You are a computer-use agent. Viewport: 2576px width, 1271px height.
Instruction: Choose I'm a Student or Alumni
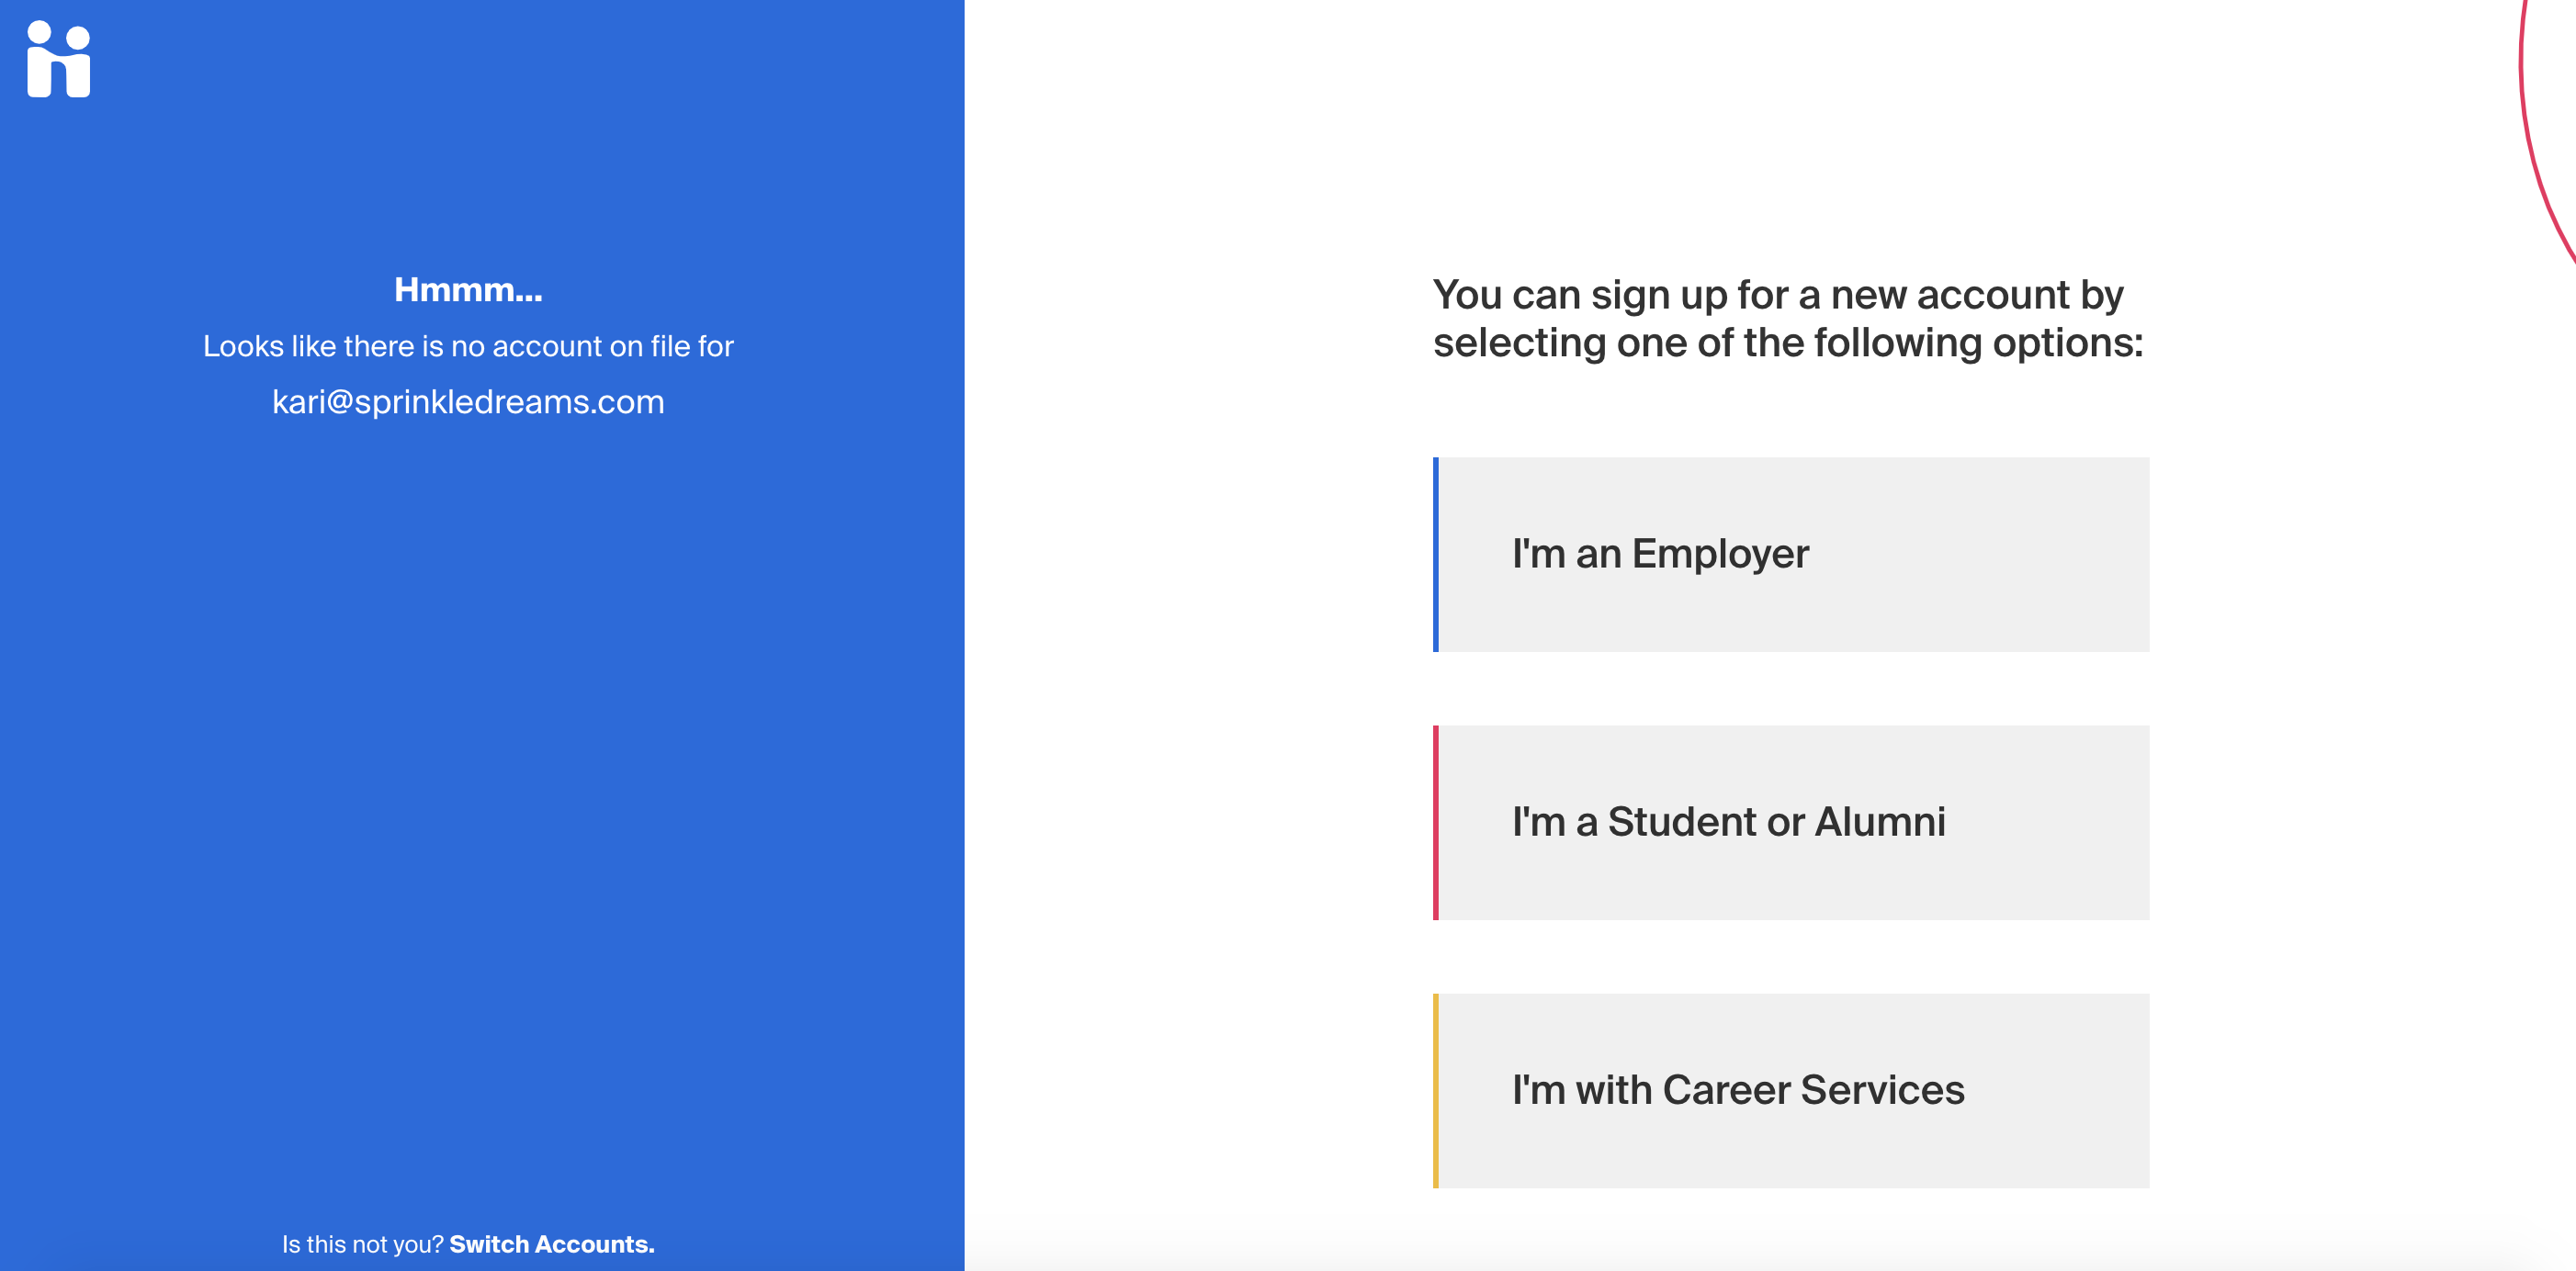click(1791, 823)
